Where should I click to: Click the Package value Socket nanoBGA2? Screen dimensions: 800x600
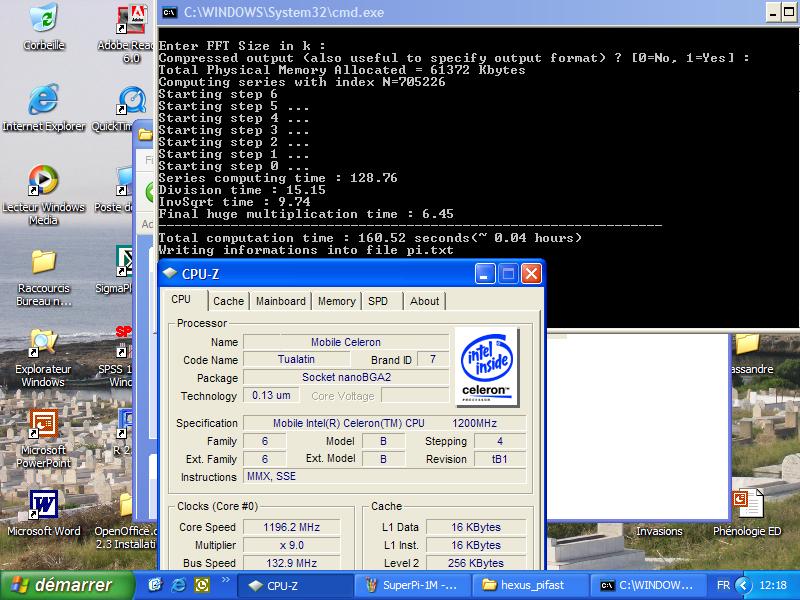(x=346, y=377)
